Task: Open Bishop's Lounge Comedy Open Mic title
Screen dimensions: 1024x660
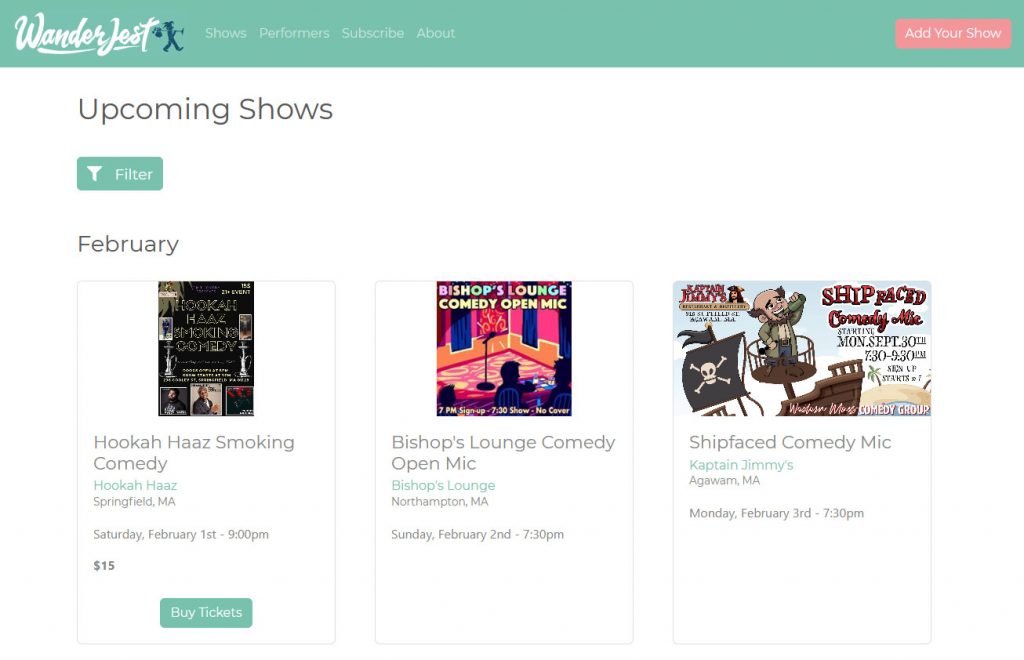Action: [504, 452]
